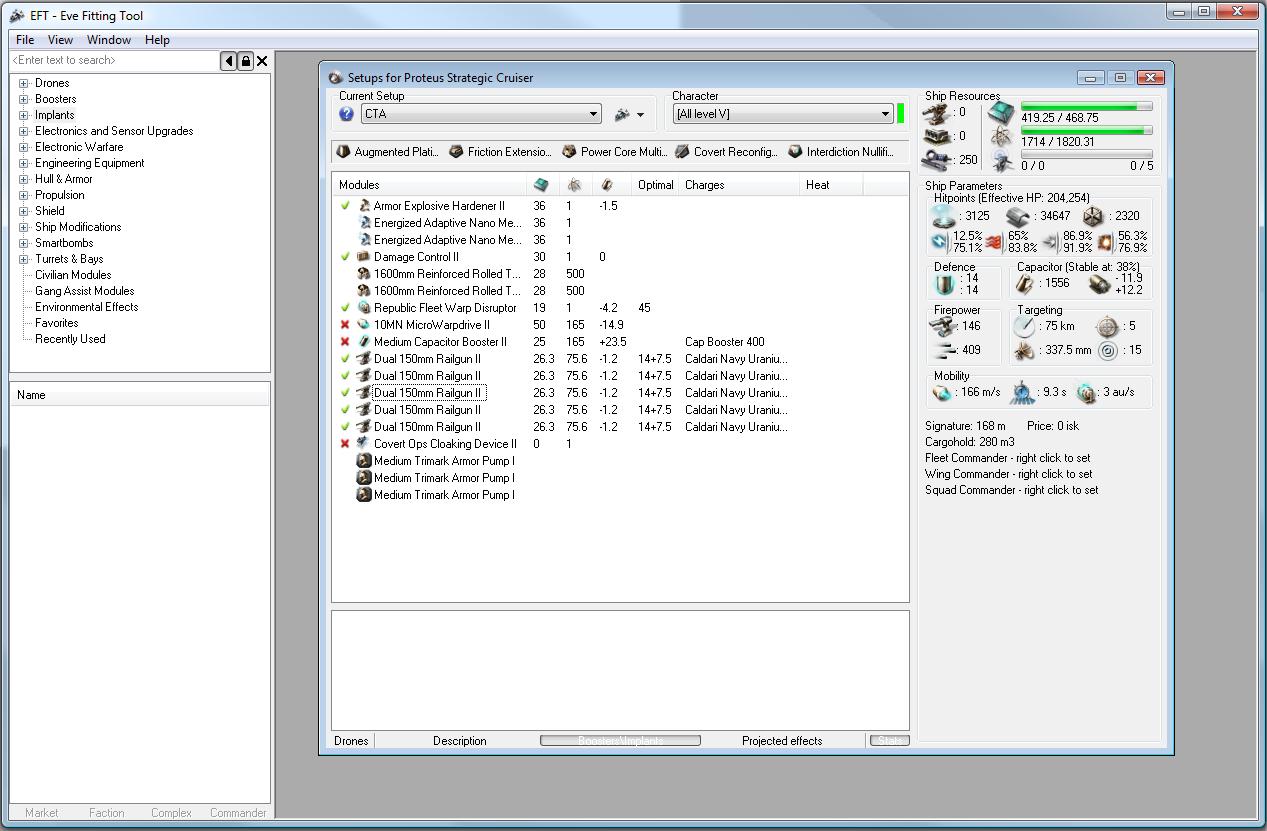Image resolution: width=1267 pixels, height=831 pixels.
Task: Select the Faction filter at bottom left
Action: pos(106,813)
